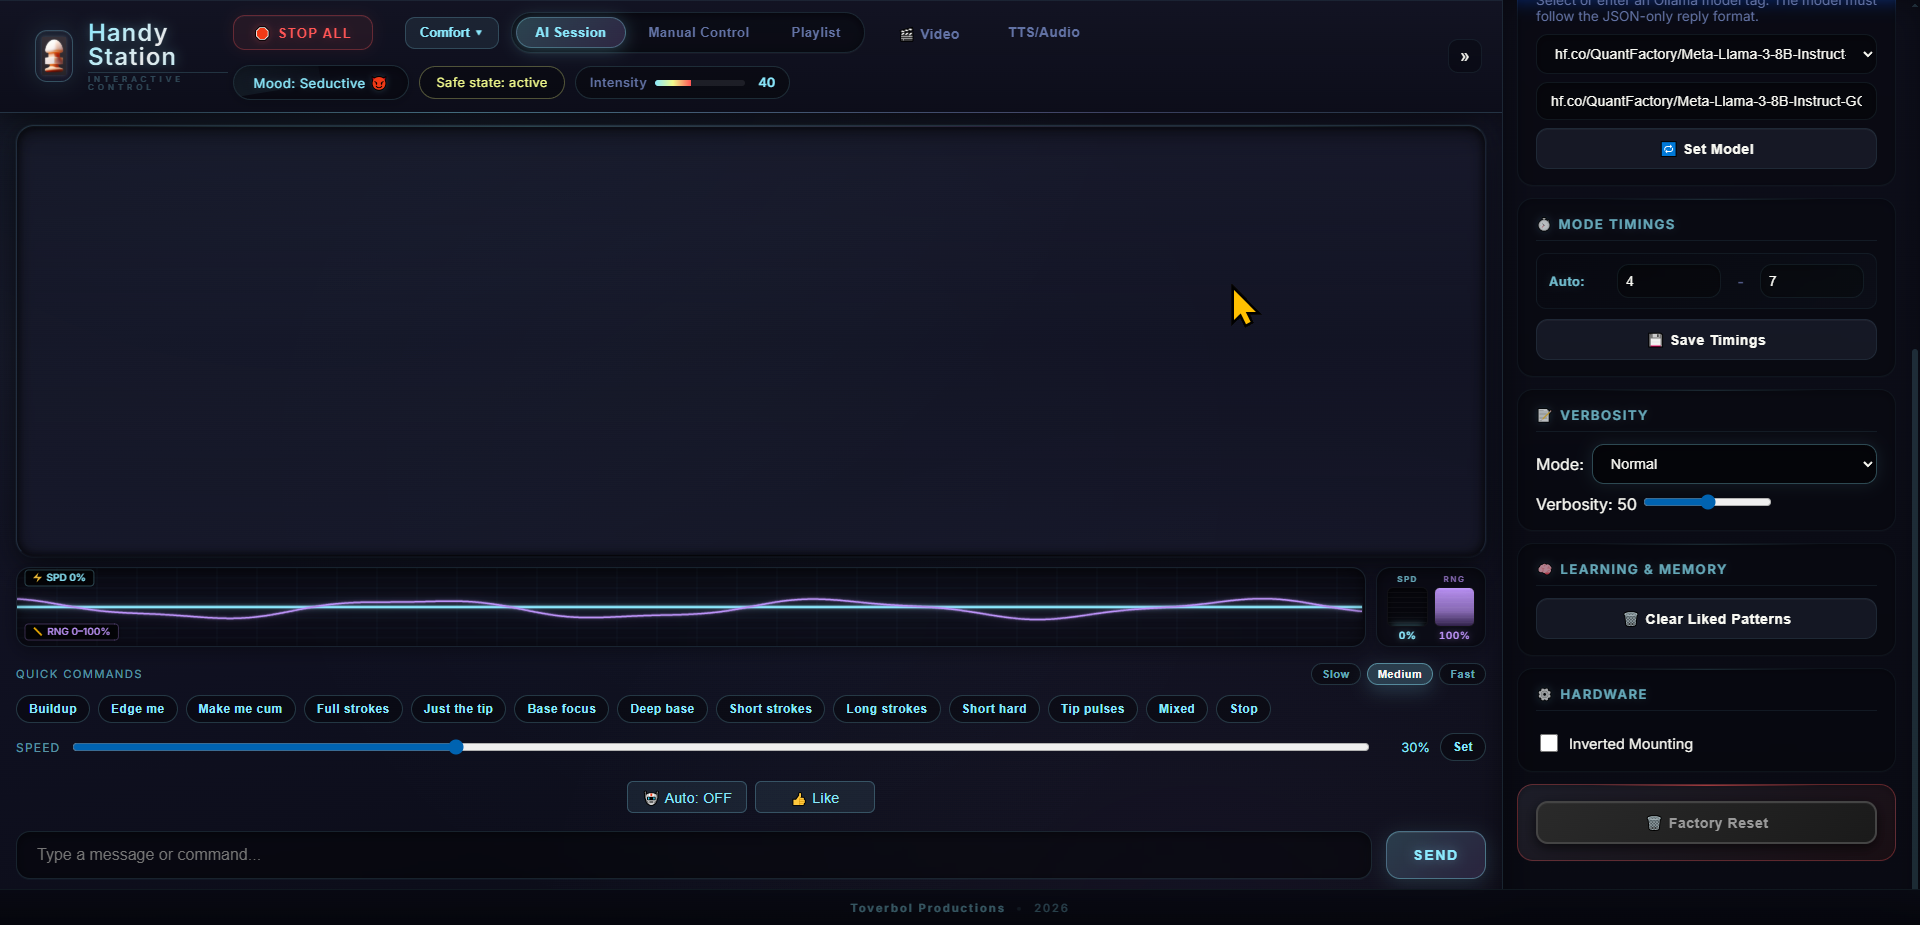Select Fast speed preset
Viewport: 1920px width, 925px height.
tap(1462, 674)
